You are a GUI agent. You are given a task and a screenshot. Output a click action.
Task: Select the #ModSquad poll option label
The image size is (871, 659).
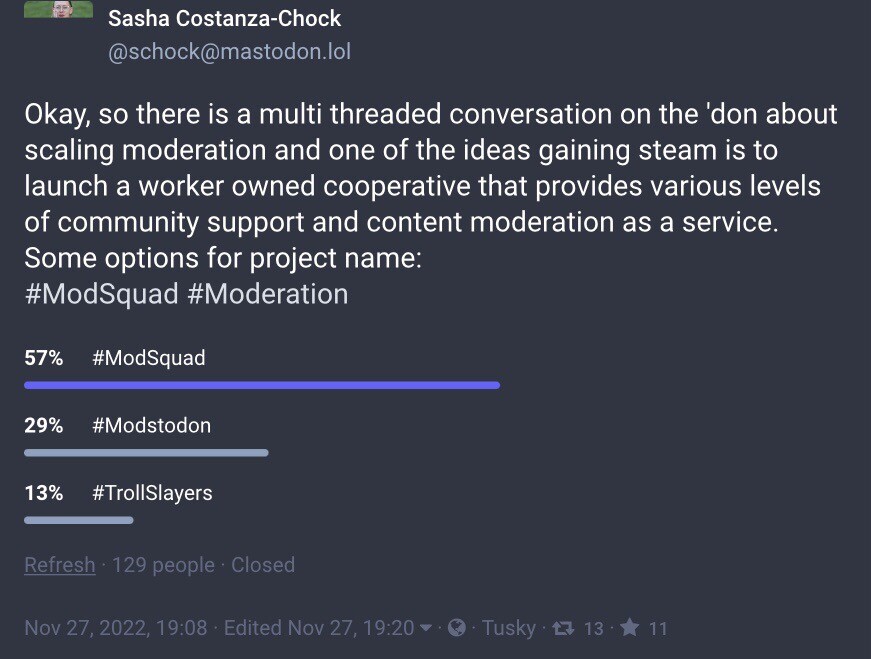pyautogui.click(x=148, y=358)
